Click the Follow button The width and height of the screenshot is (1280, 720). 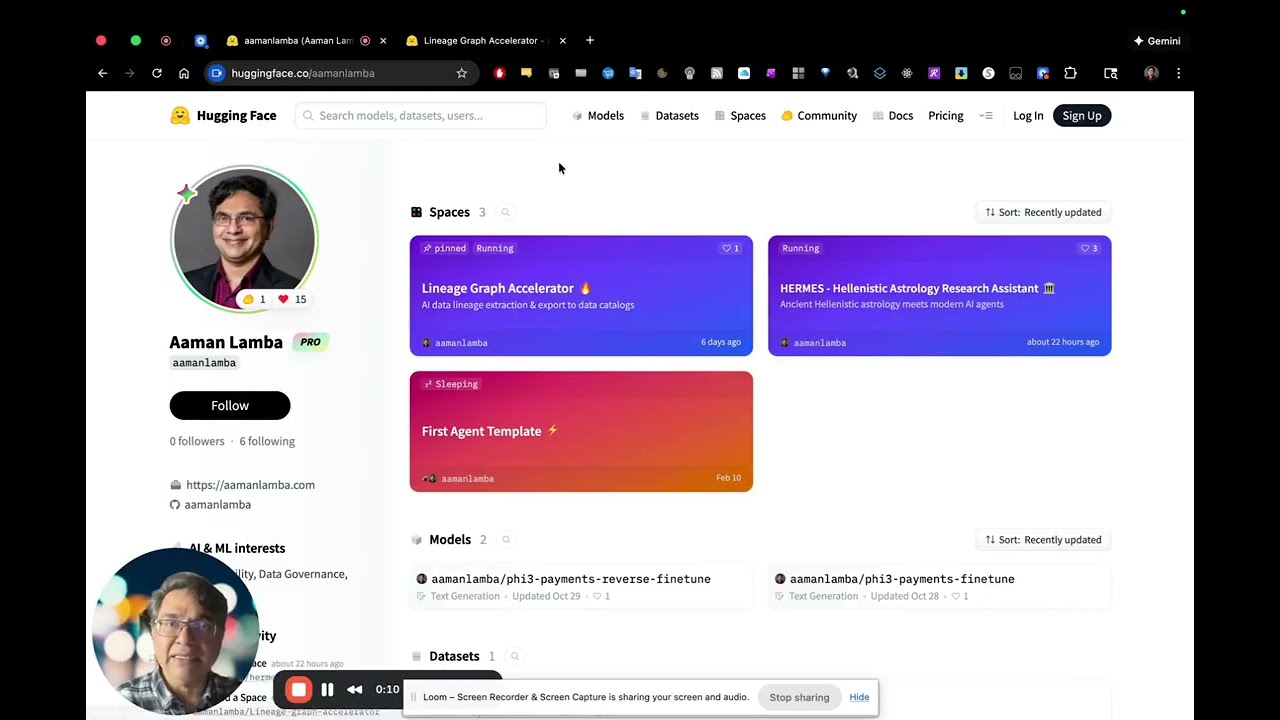230,405
